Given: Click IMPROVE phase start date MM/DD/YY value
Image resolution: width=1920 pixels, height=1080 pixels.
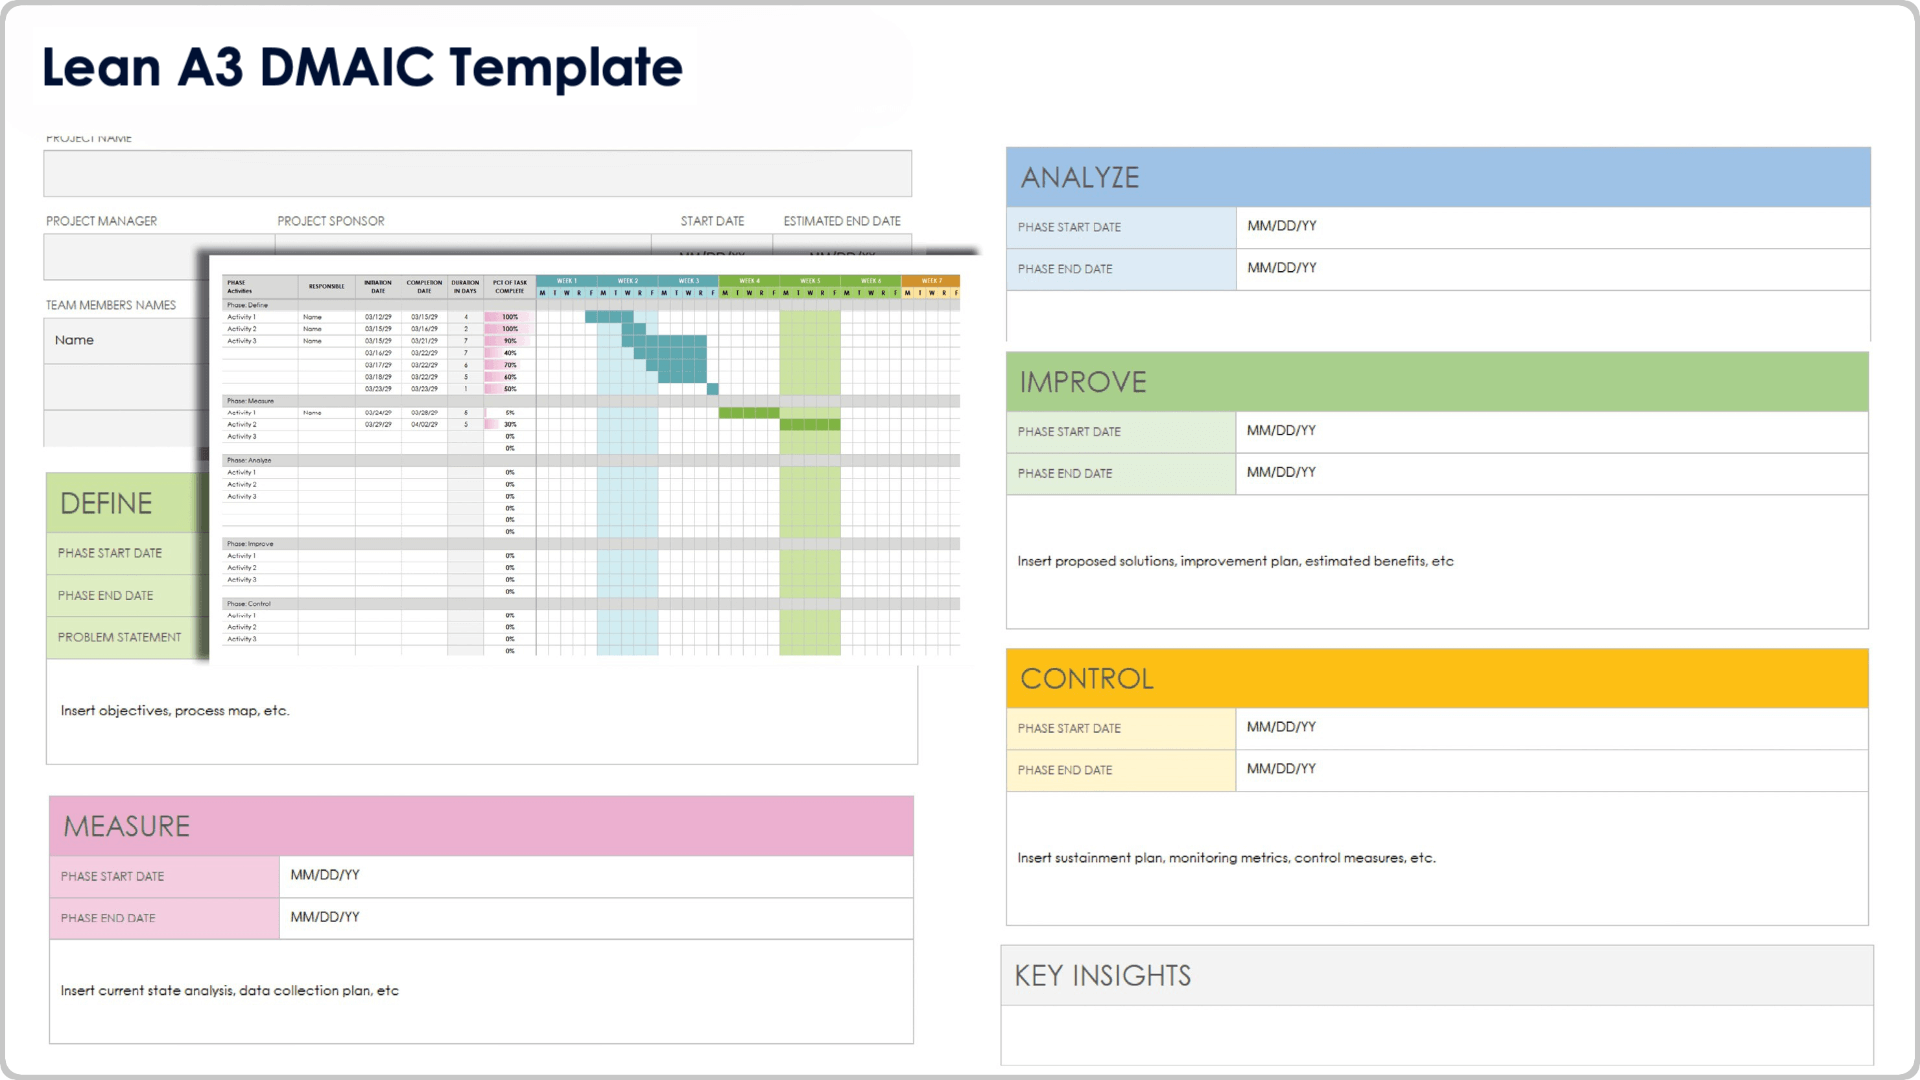Looking at the screenshot, I should click(x=1281, y=430).
